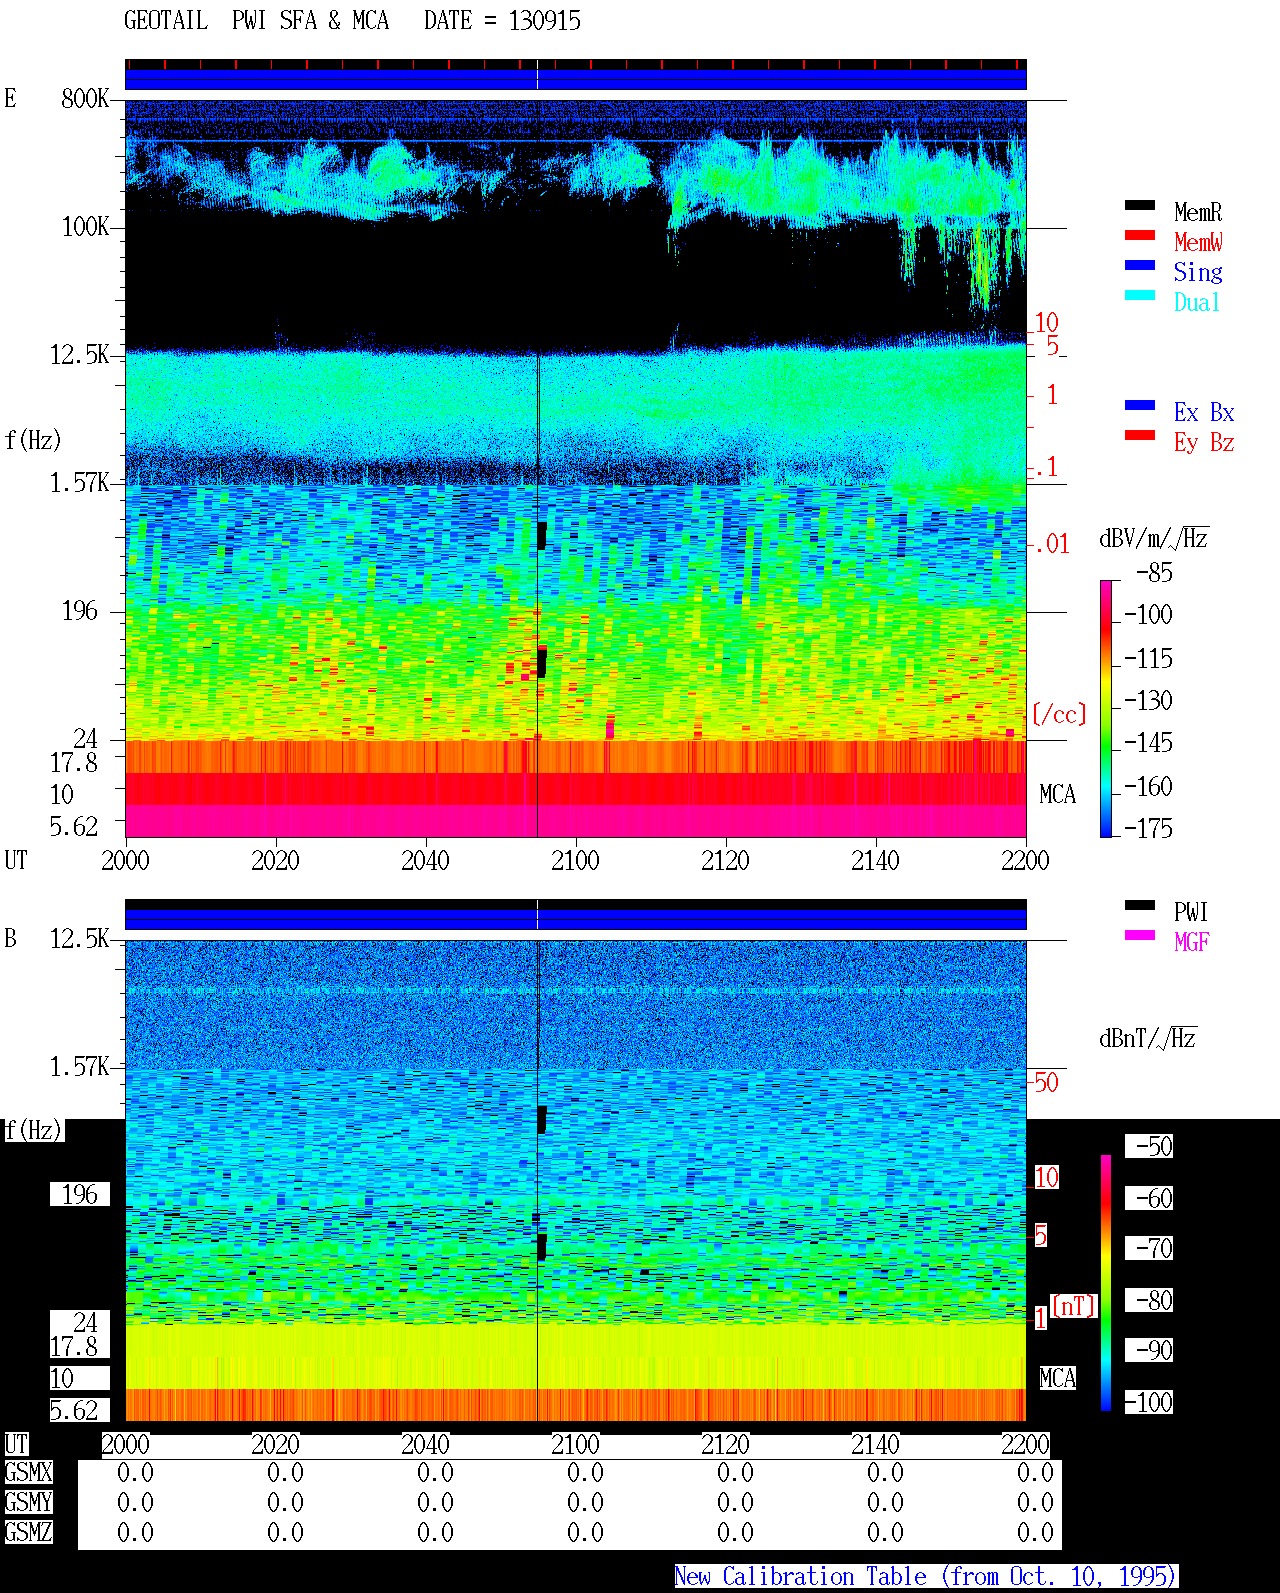This screenshot has width=1280, height=1593.
Task: Click the '-175' color scale value
Action: pyautogui.click(x=1148, y=829)
